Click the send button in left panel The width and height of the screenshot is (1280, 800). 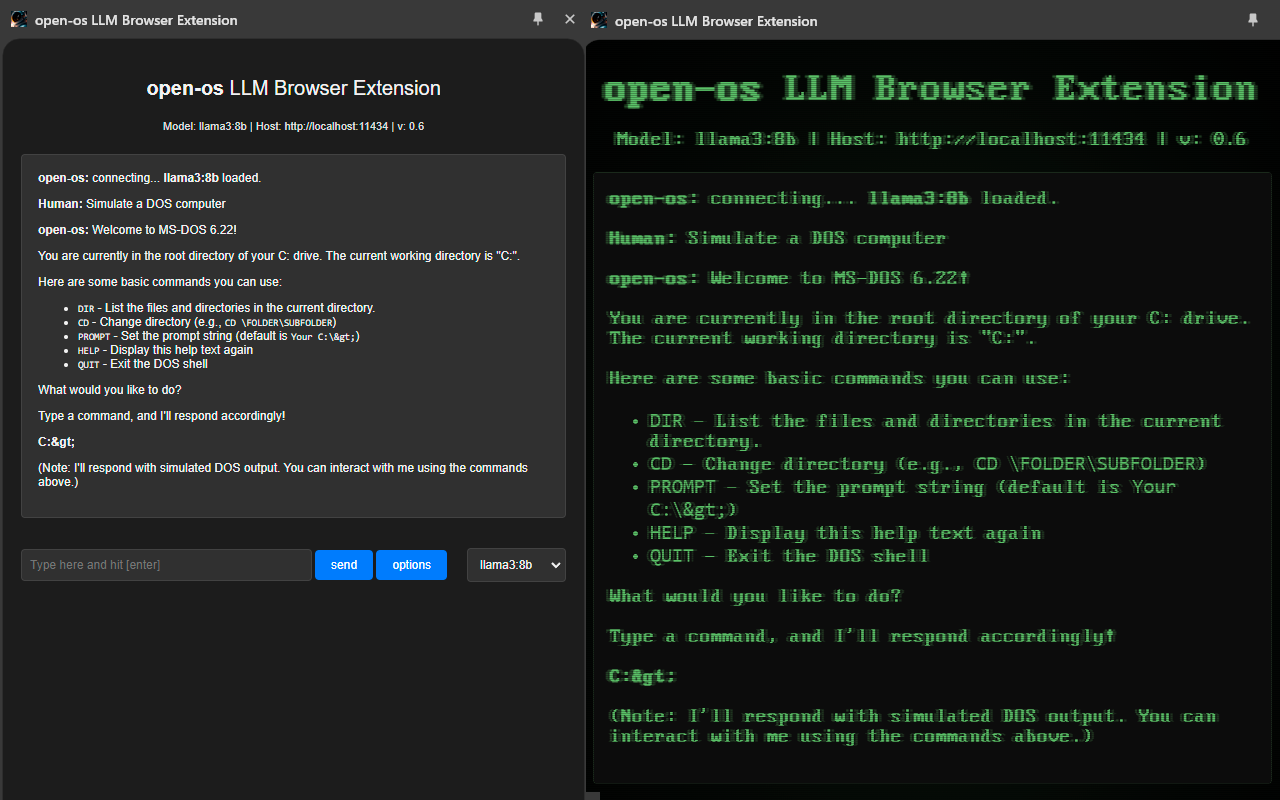tap(344, 565)
